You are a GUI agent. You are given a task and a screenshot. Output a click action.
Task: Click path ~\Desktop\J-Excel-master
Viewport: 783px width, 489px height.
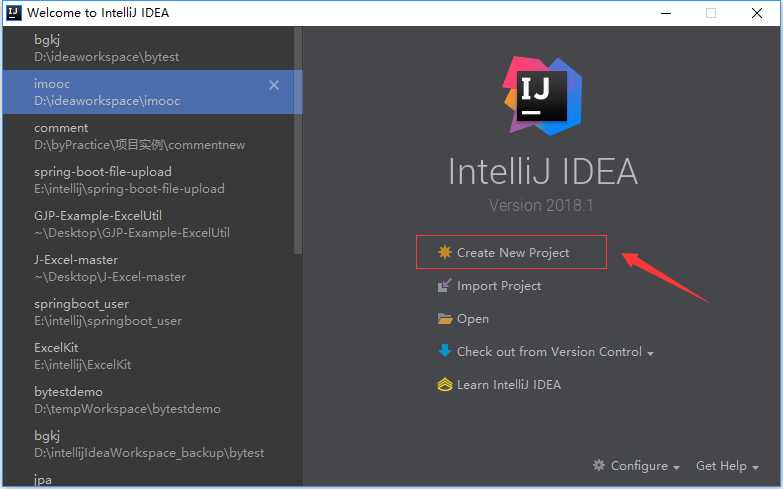(110, 277)
